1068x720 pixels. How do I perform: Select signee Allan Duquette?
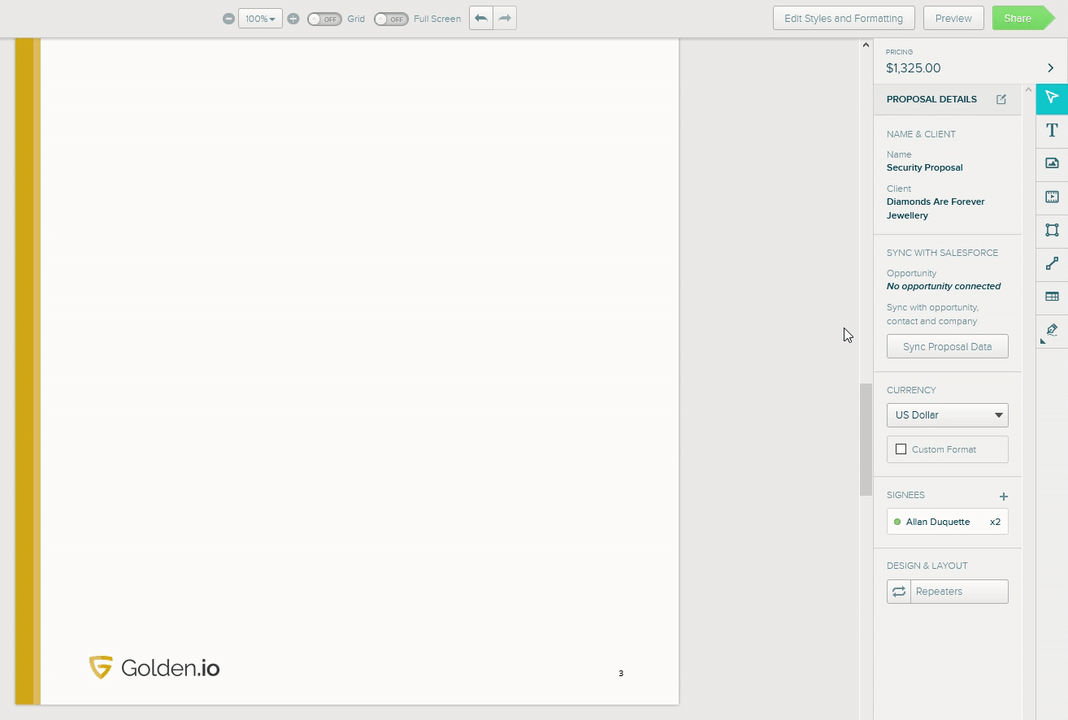coord(947,522)
